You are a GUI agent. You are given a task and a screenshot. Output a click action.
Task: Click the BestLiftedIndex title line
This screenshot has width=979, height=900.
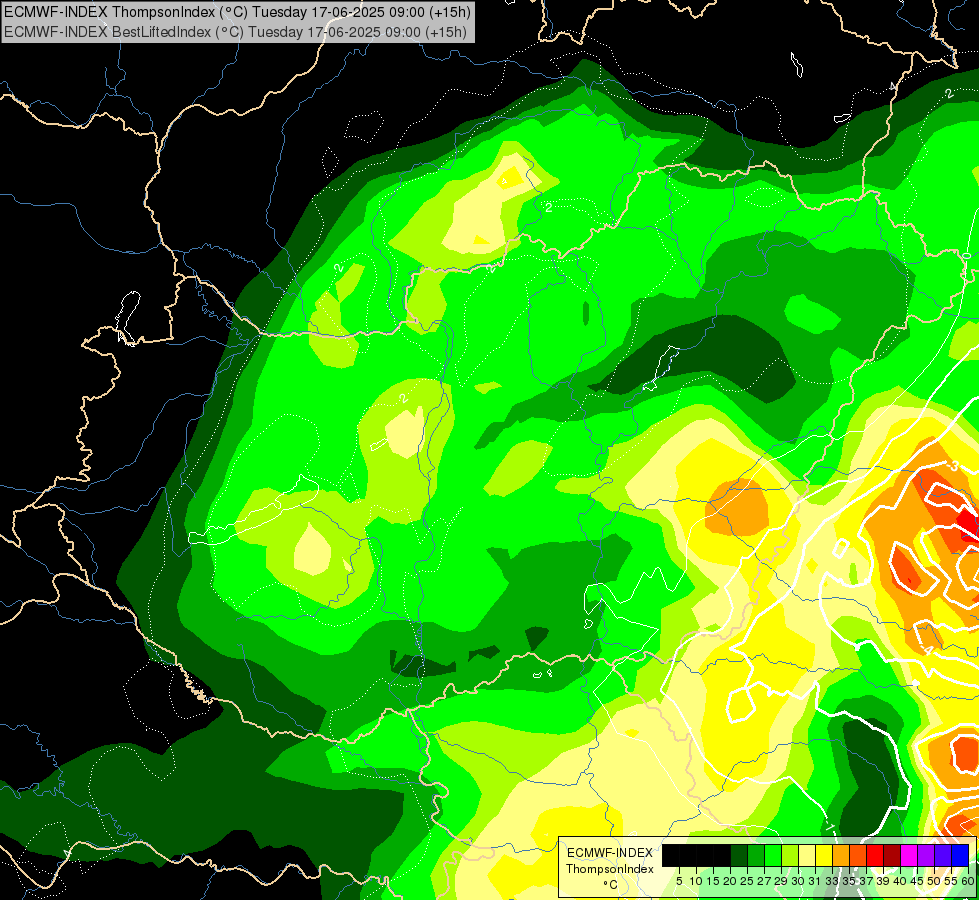pos(235,31)
